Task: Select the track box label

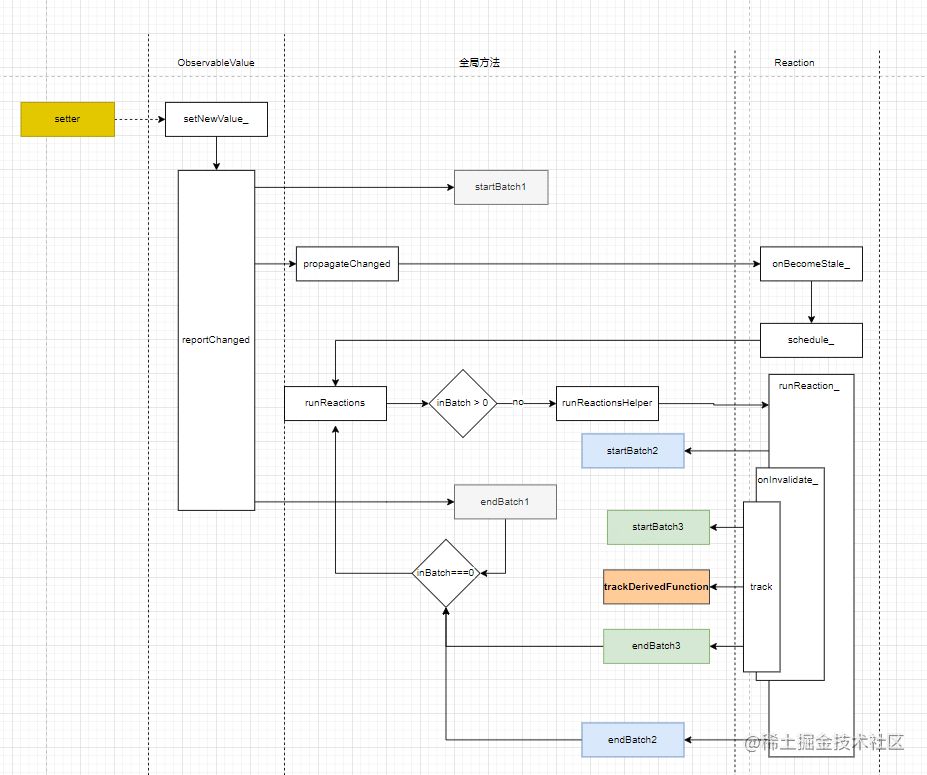Action: [761, 587]
